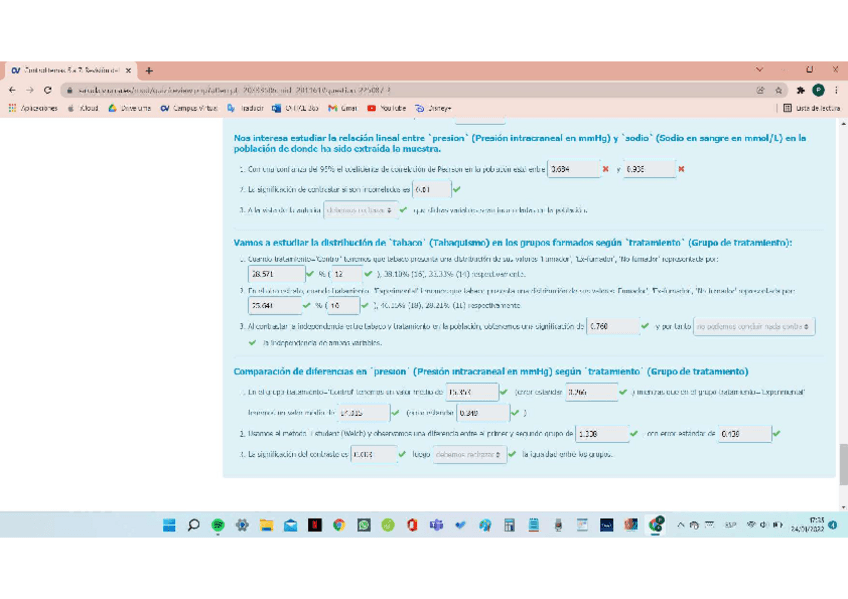Open the browser extensions puzzle icon
Image resolution: width=848 pixels, height=599 pixels.
coord(800,90)
